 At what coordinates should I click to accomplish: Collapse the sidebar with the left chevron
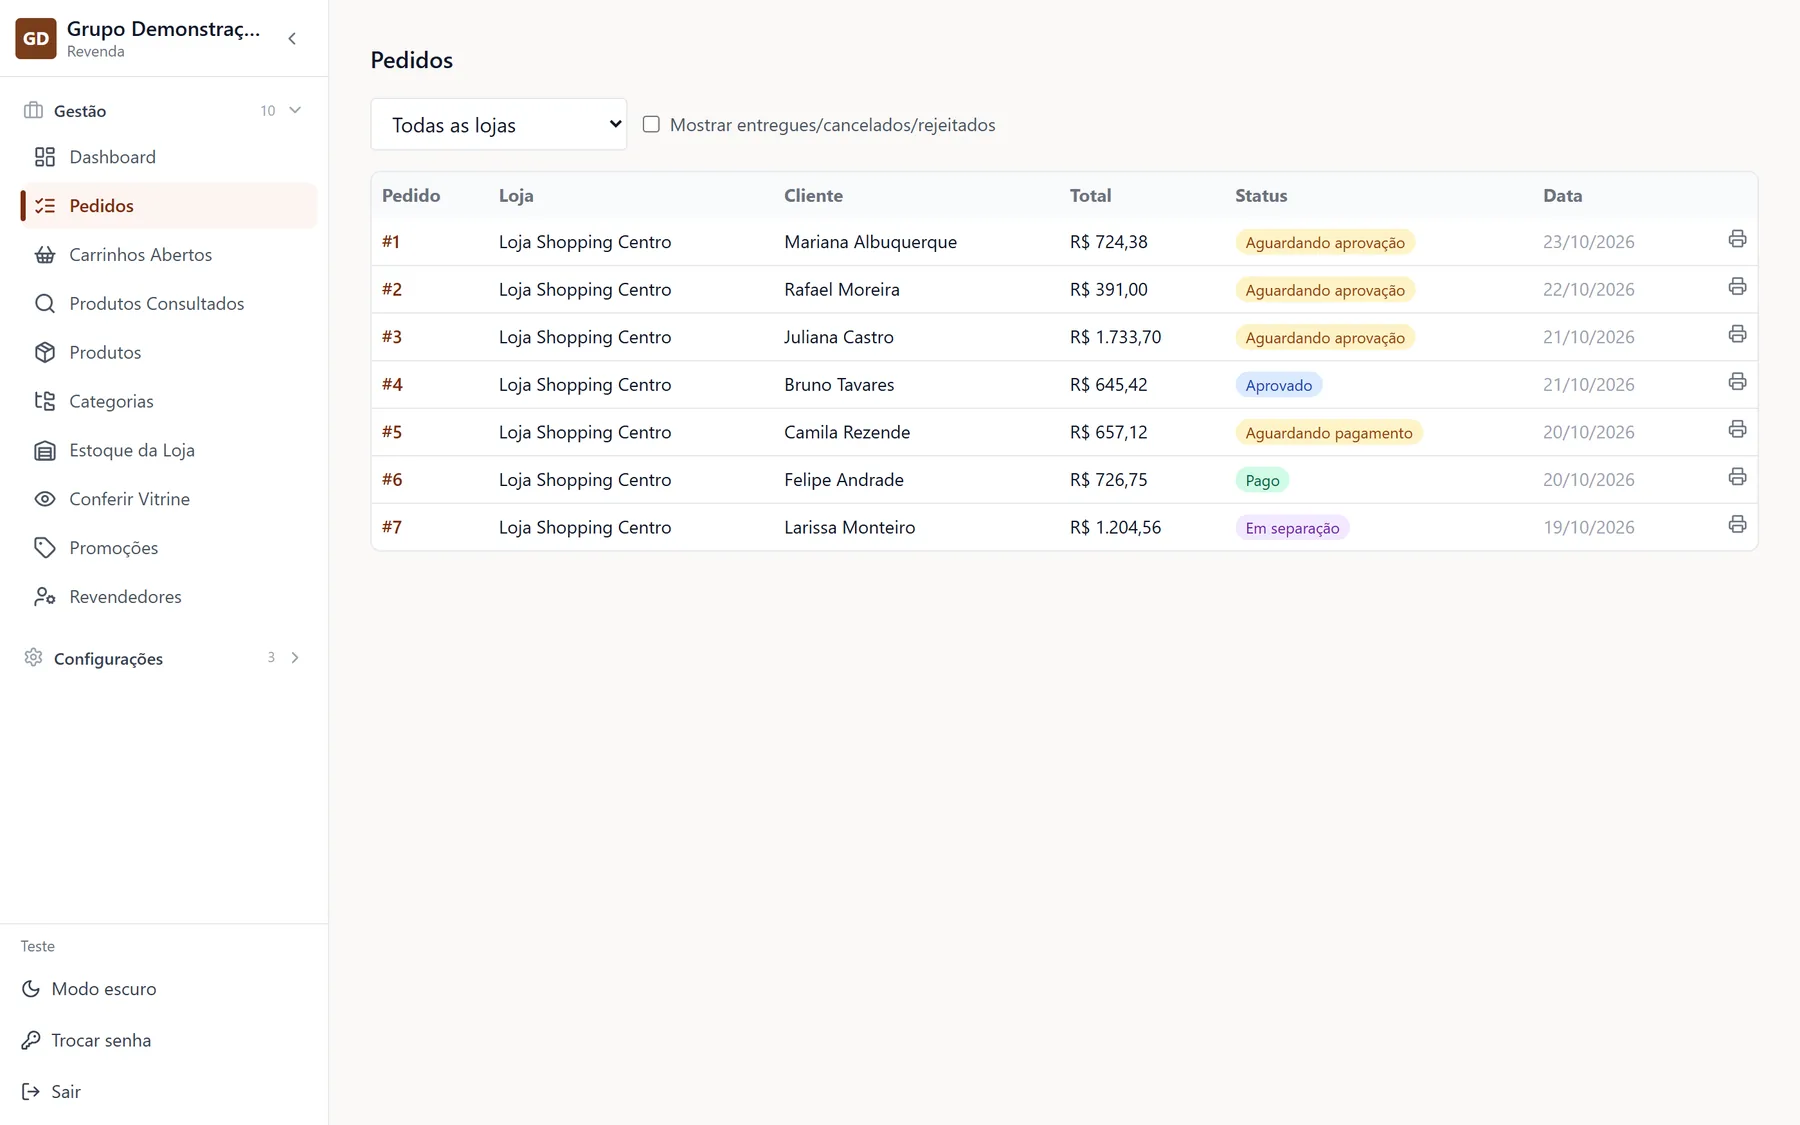click(292, 39)
